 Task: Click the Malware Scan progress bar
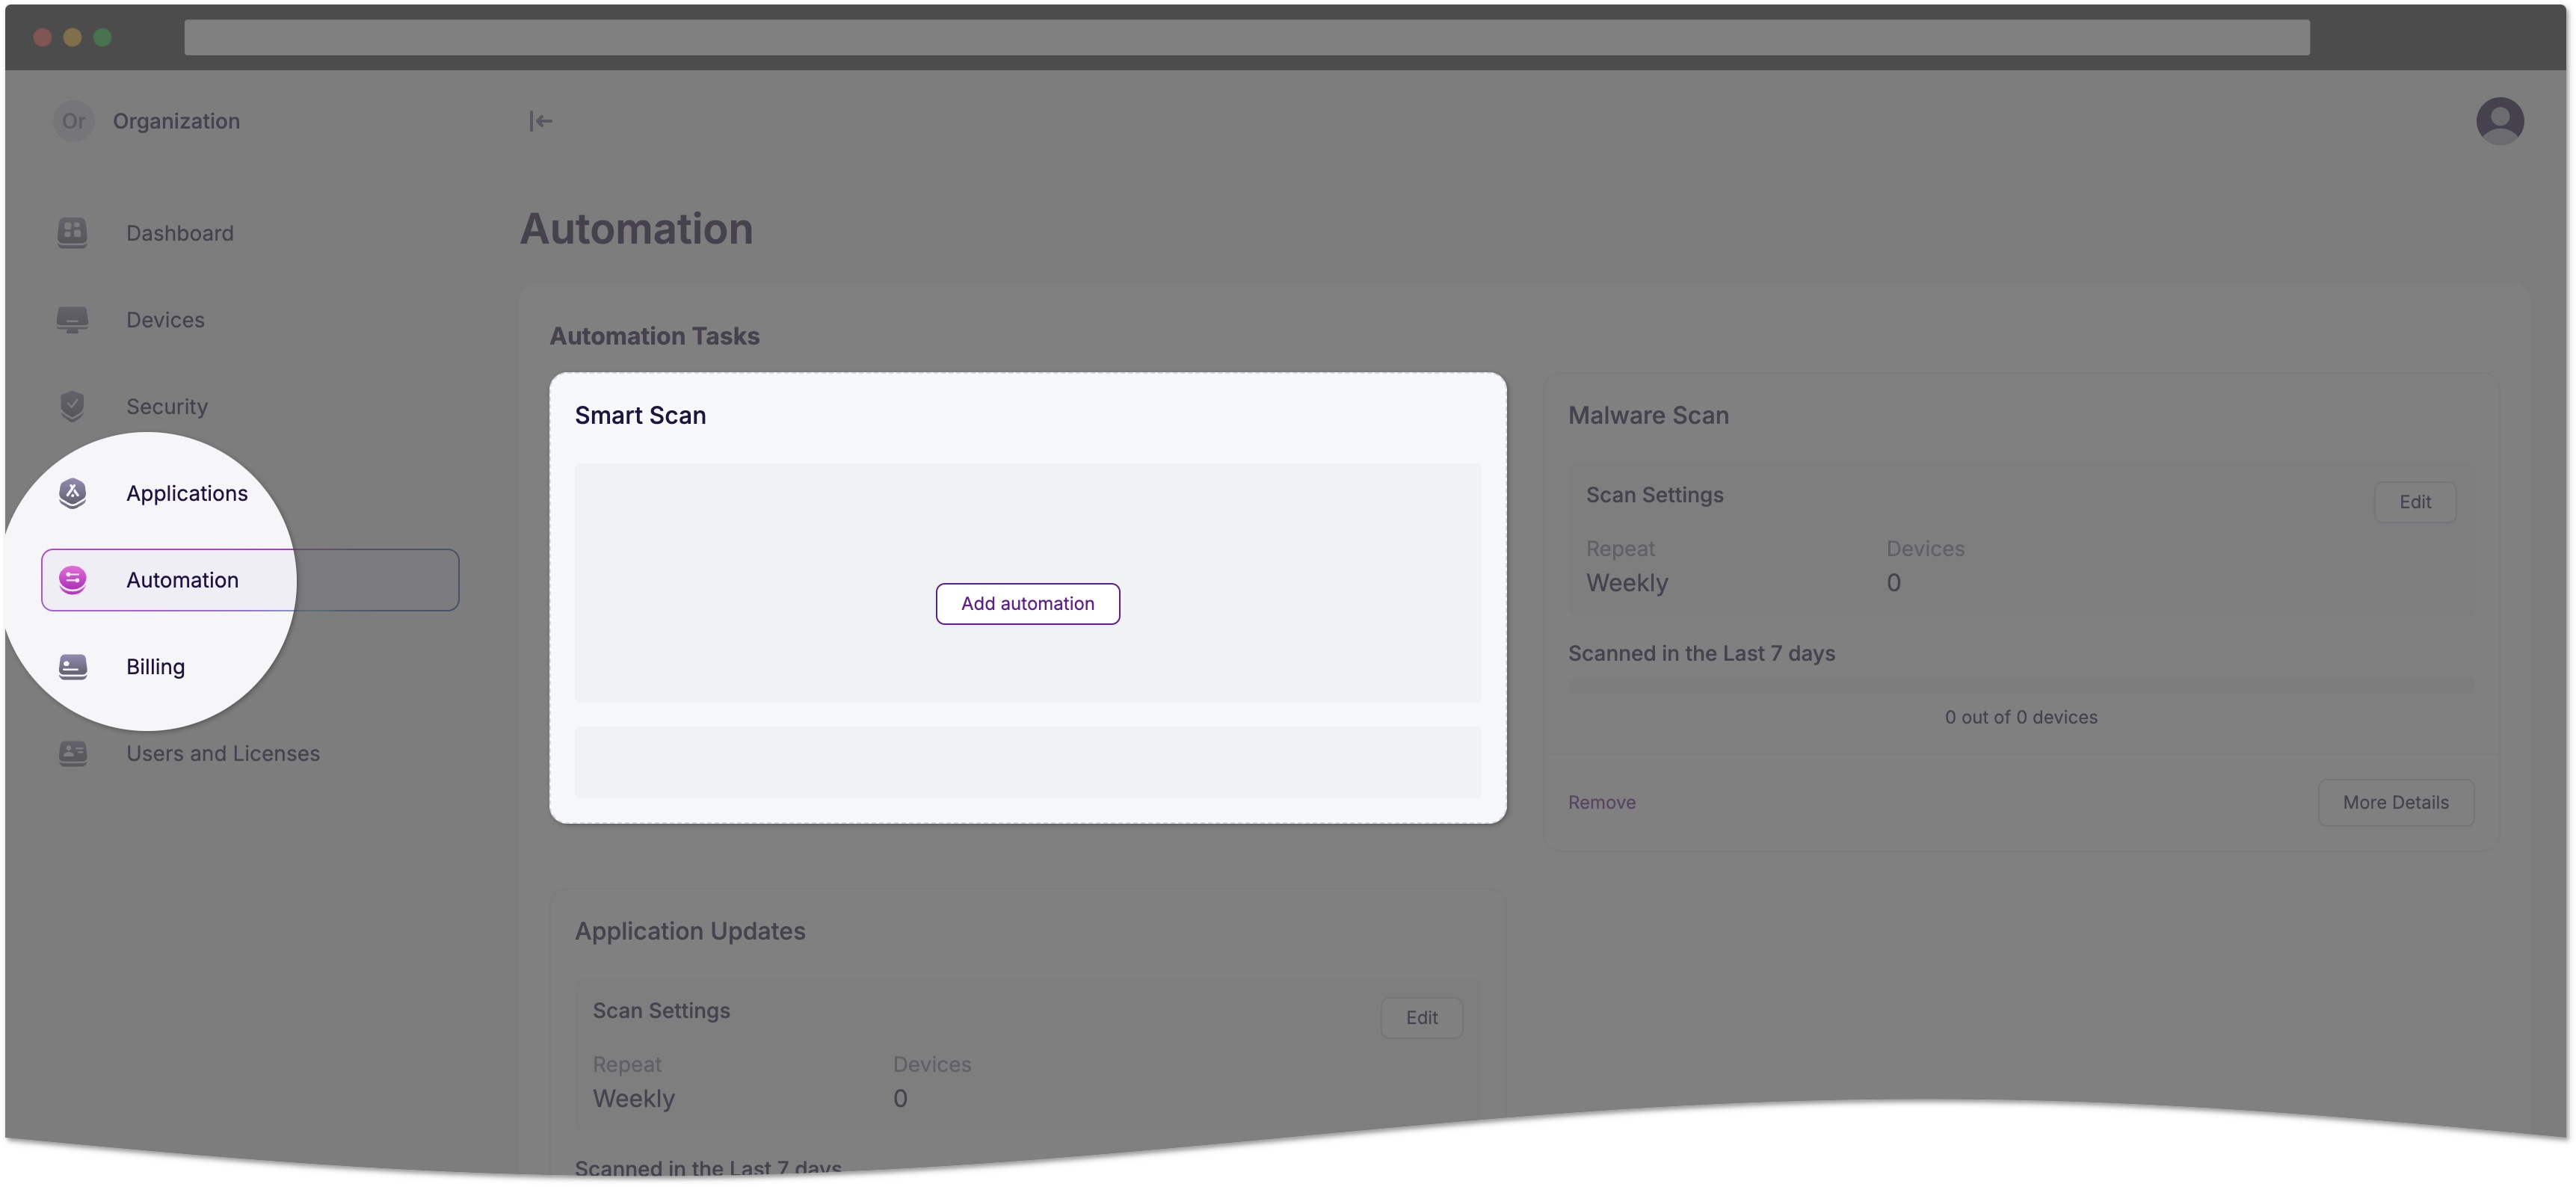coord(2021,686)
